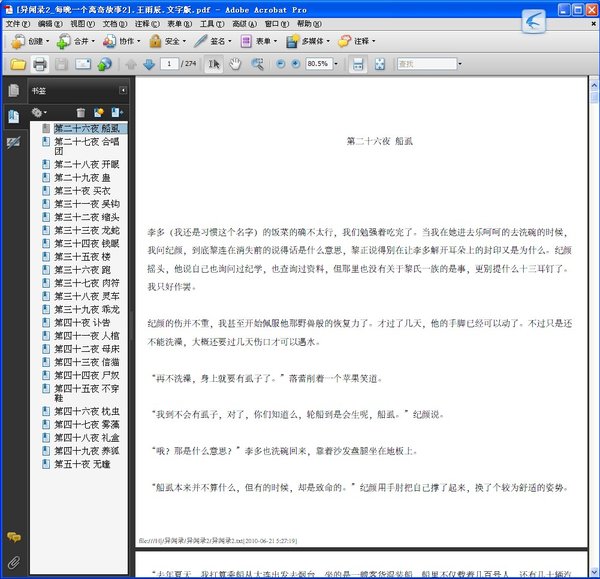The width and height of the screenshot is (600, 579).
Task: Activate the Select text cursor tool
Action: click(214, 64)
